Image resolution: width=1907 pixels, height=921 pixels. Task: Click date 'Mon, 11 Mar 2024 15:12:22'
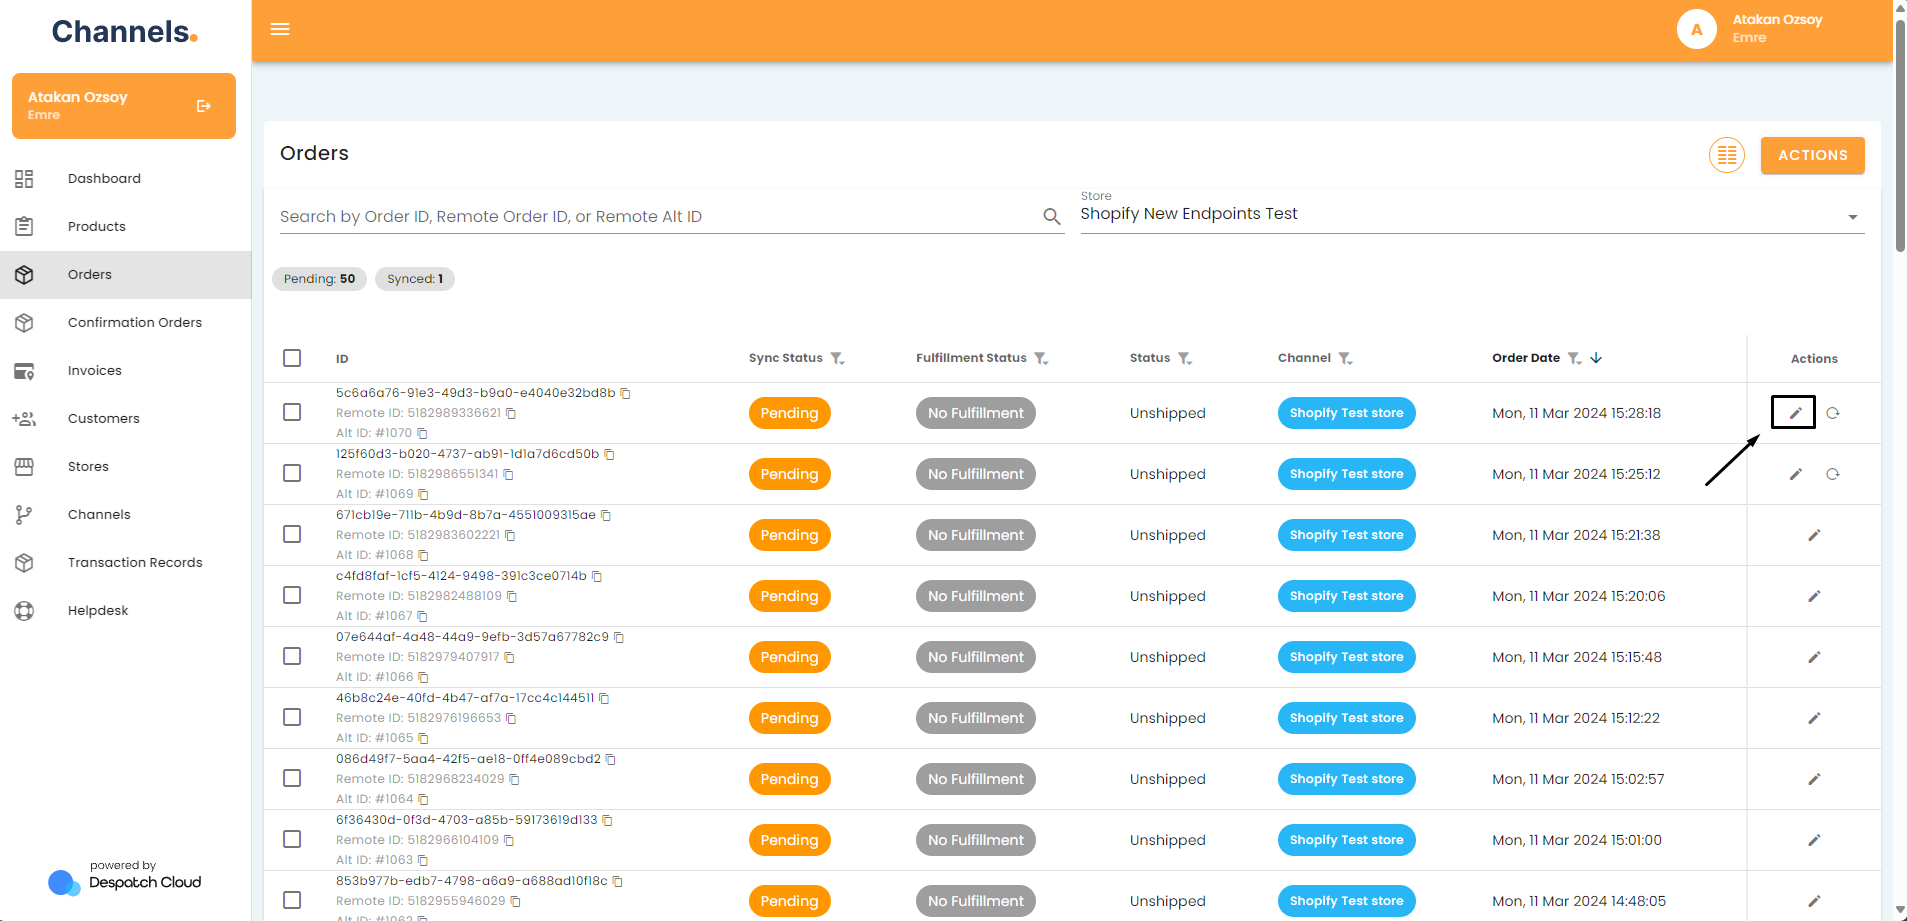tap(1576, 718)
